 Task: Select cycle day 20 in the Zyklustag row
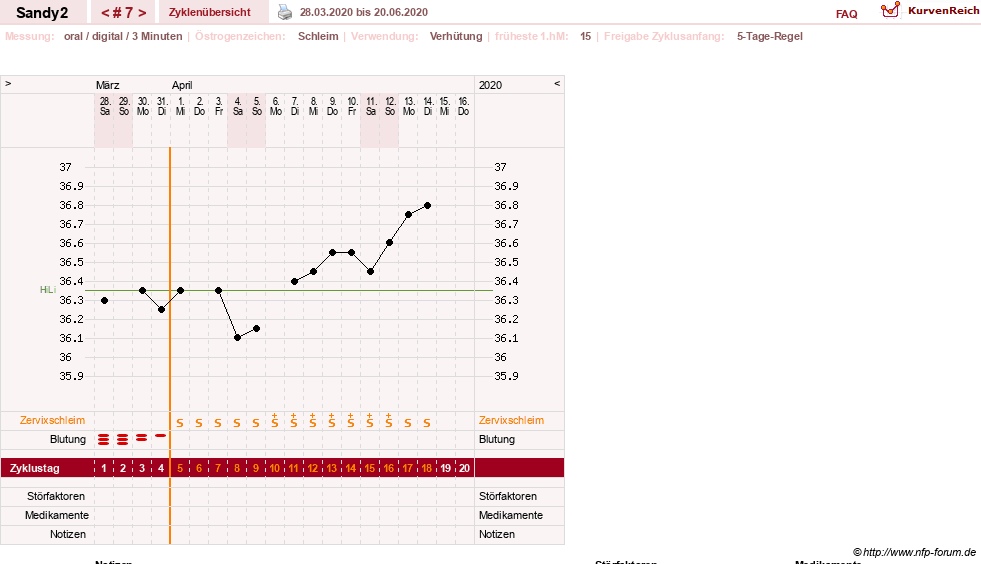(x=464, y=468)
